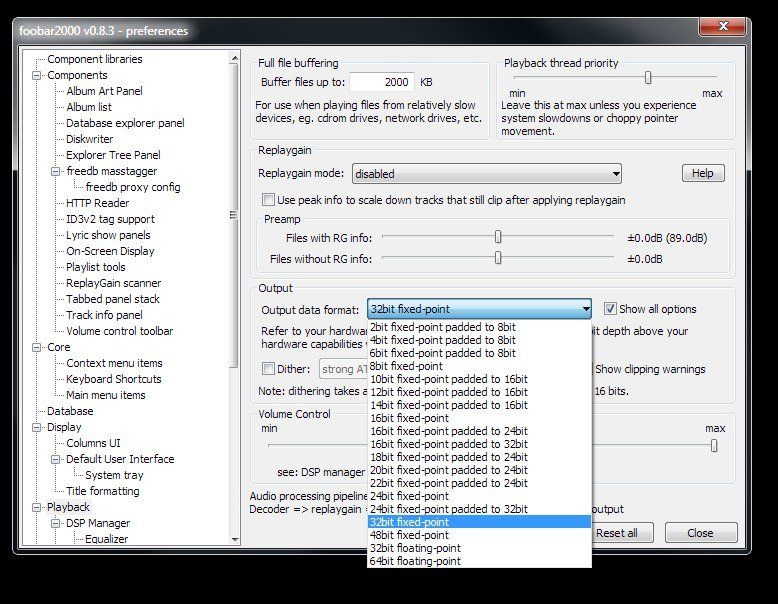Screen dimensions: 778x604
Task: Uncheck Show all options
Action: coord(610,309)
